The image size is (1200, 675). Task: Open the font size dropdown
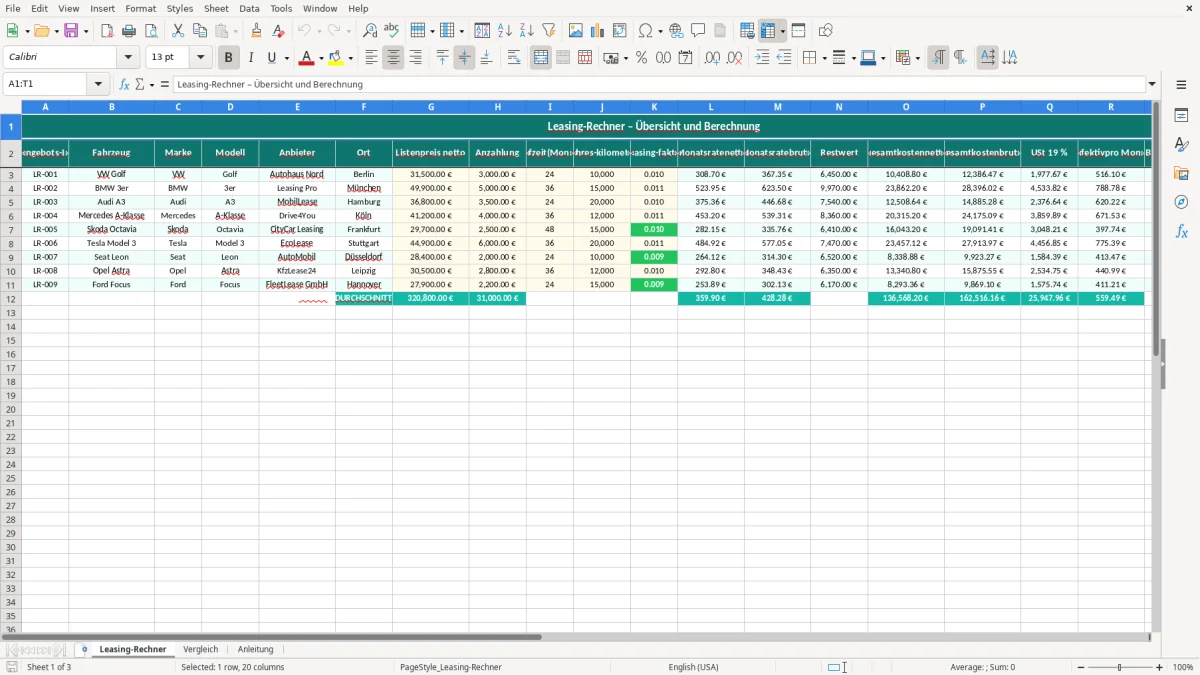(200, 58)
